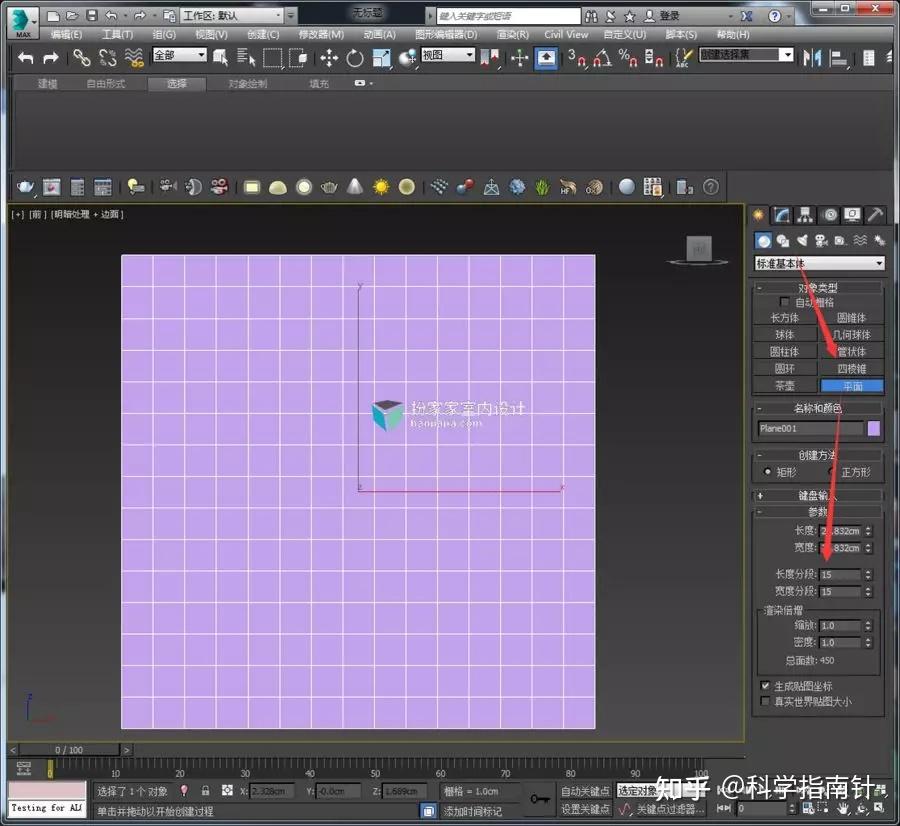This screenshot has width=900, height=826.
Task: Open the Lights category in the Create panel
Action: point(800,238)
